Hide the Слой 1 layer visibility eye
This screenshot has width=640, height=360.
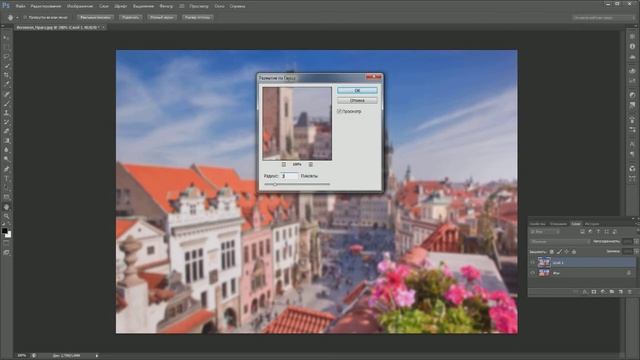(533, 262)
